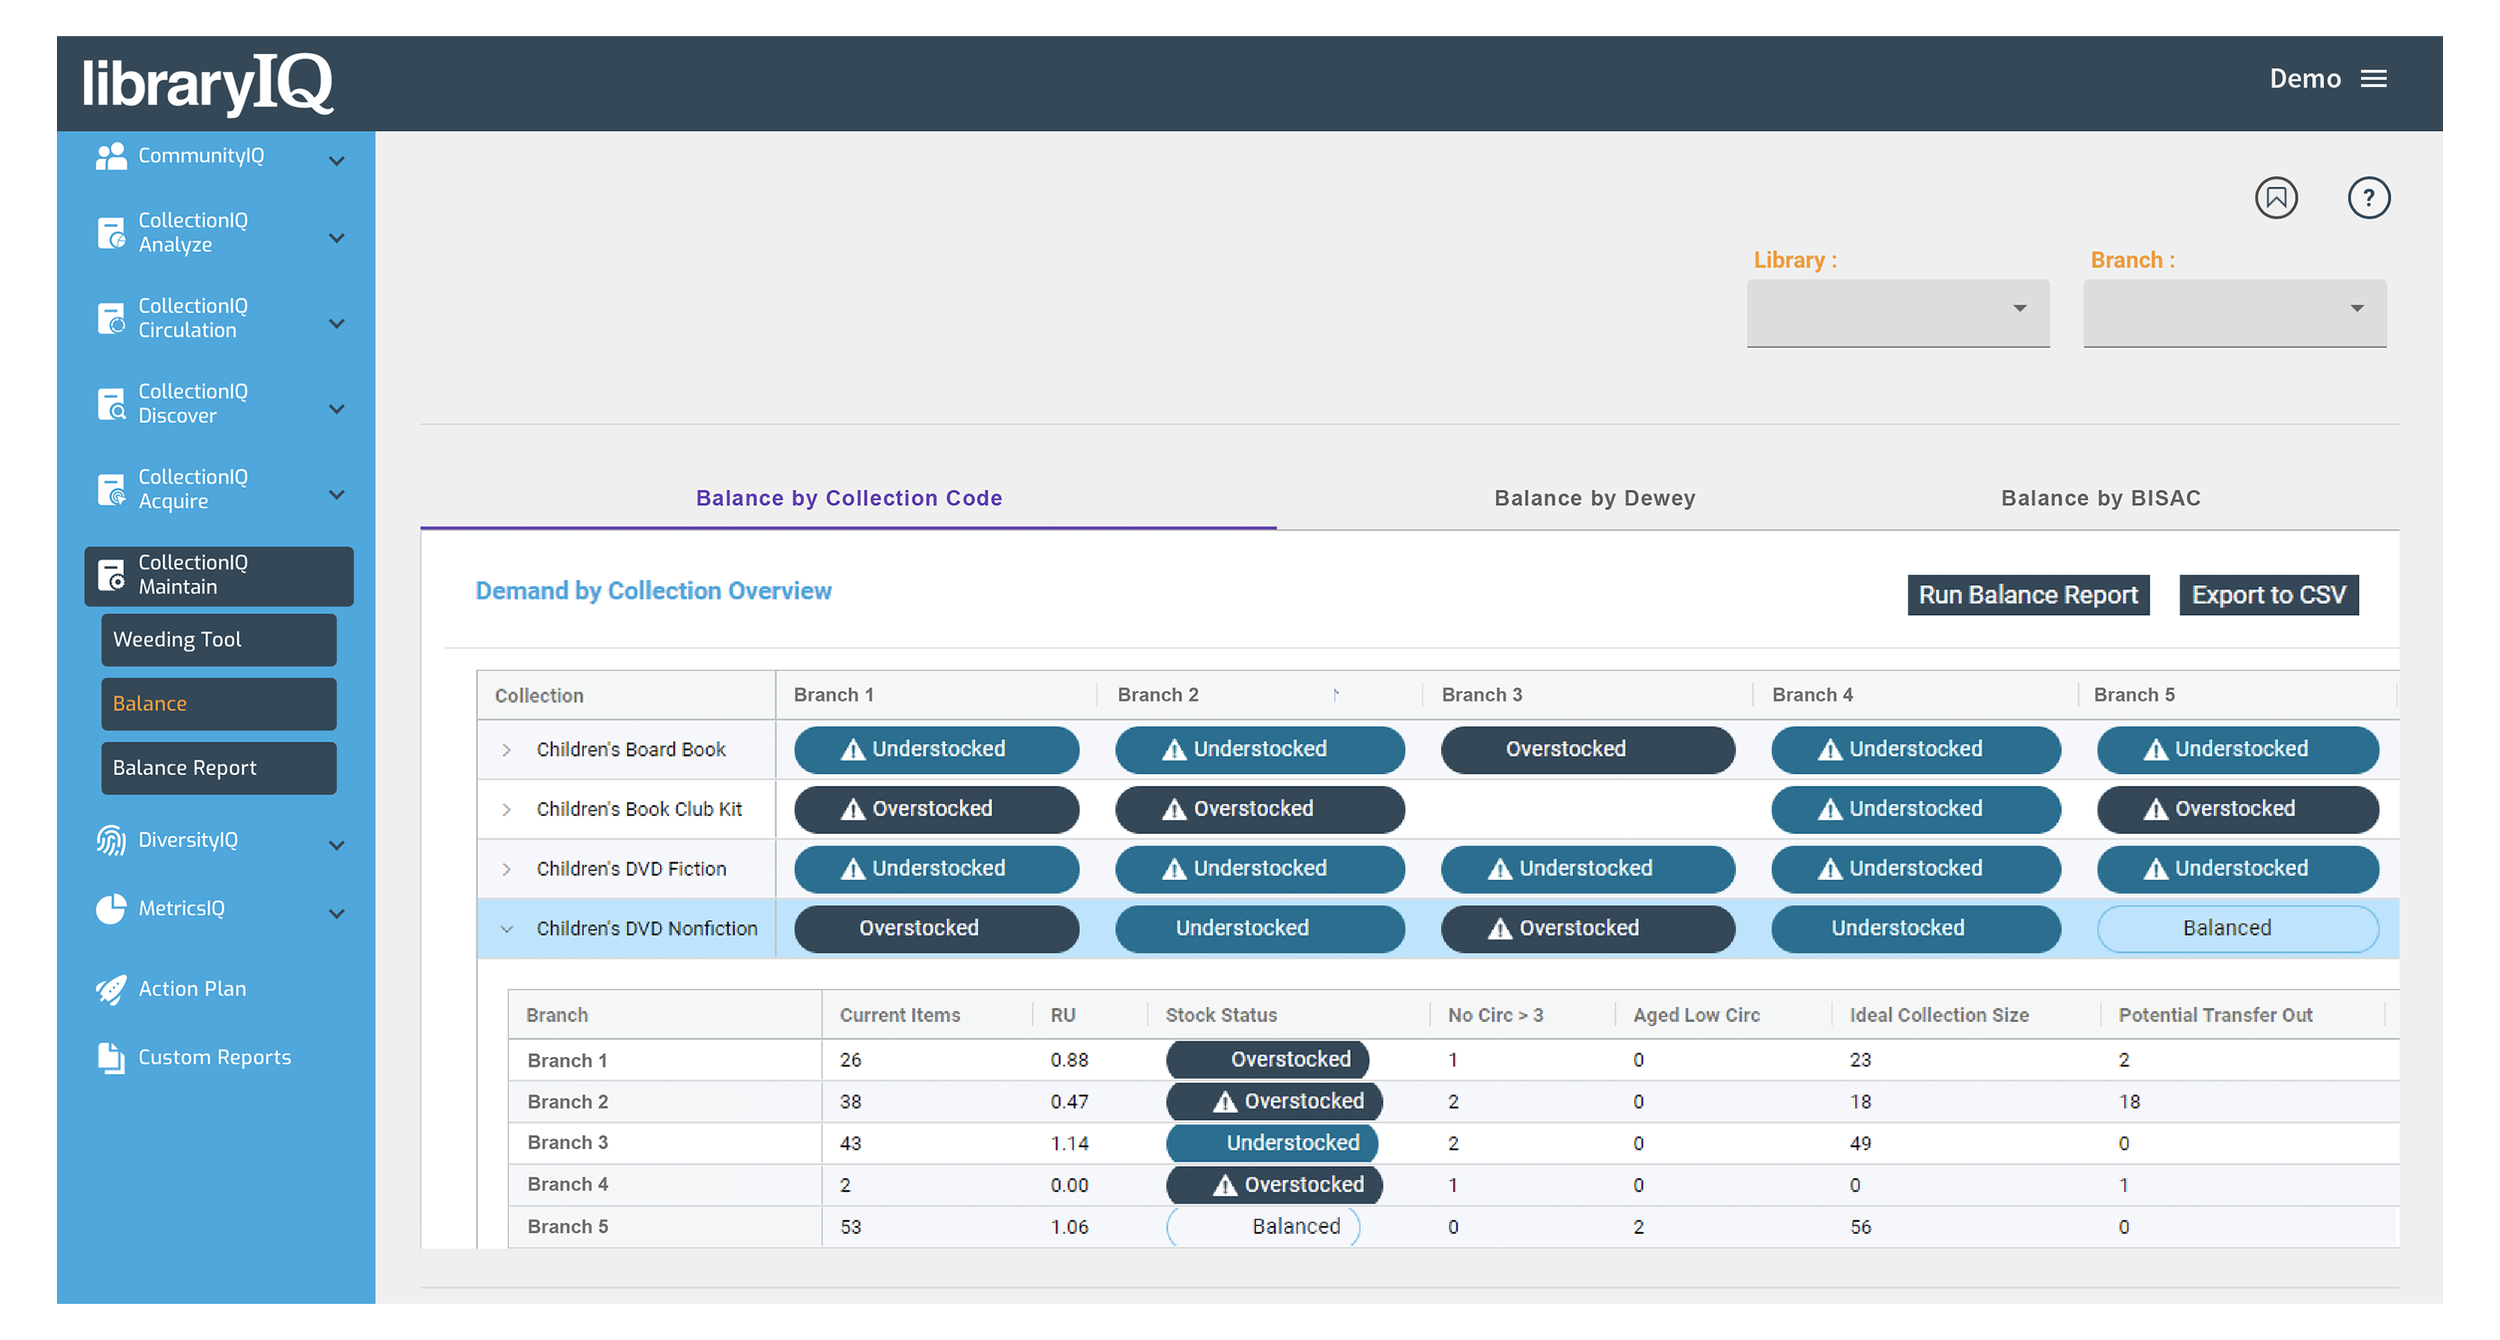2500x1340 pixels.
Task: Select Weeding Tool in the sidebar
Action: tap(218, 639)
